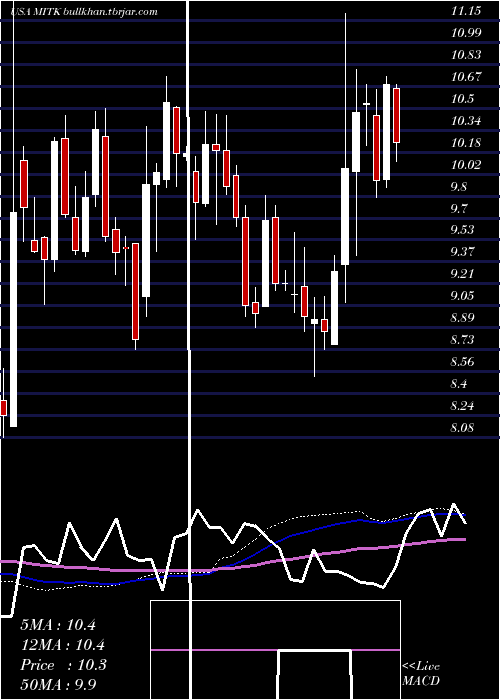Select the 8.24 price axis label

tap(462, 405)
